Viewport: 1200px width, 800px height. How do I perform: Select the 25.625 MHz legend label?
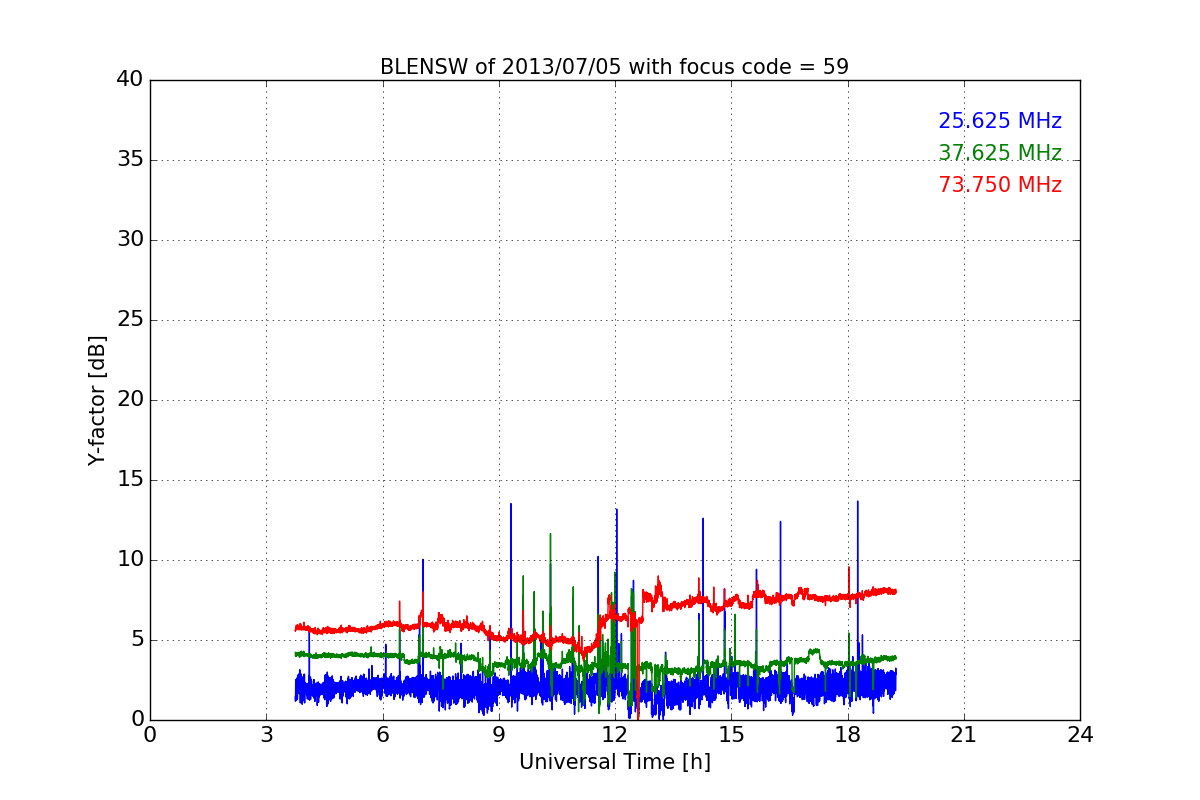tap(1000, 121)
